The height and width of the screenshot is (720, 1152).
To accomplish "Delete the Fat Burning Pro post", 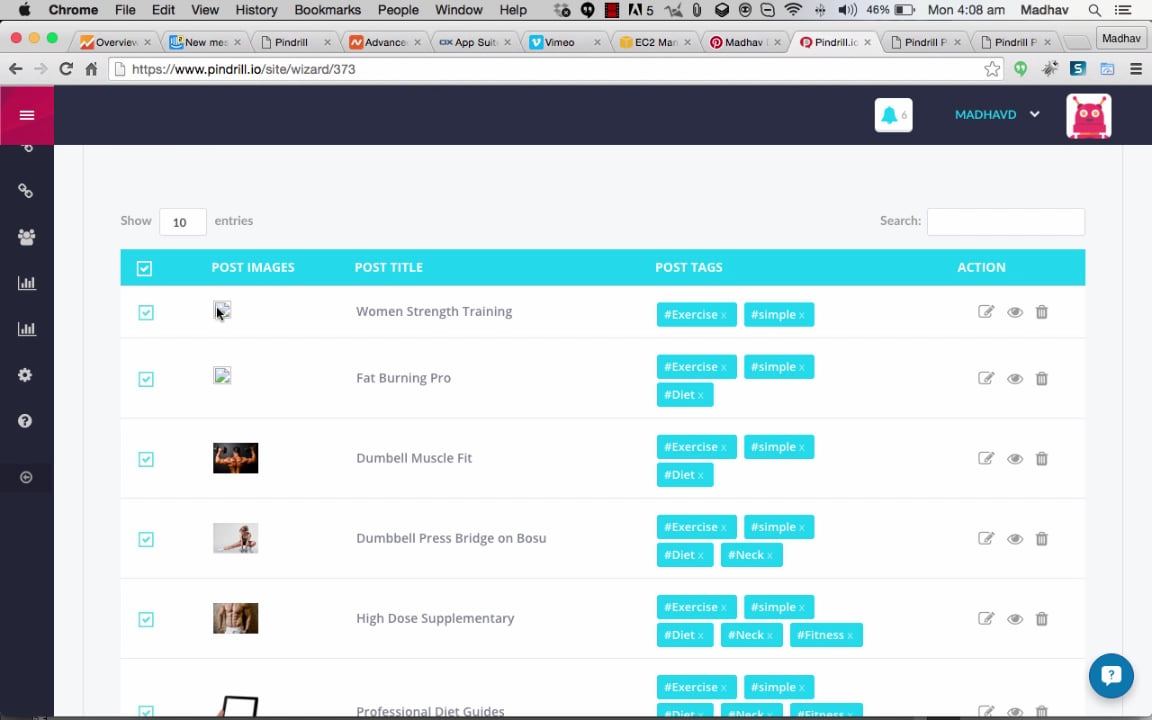I will click(1041, 379).
